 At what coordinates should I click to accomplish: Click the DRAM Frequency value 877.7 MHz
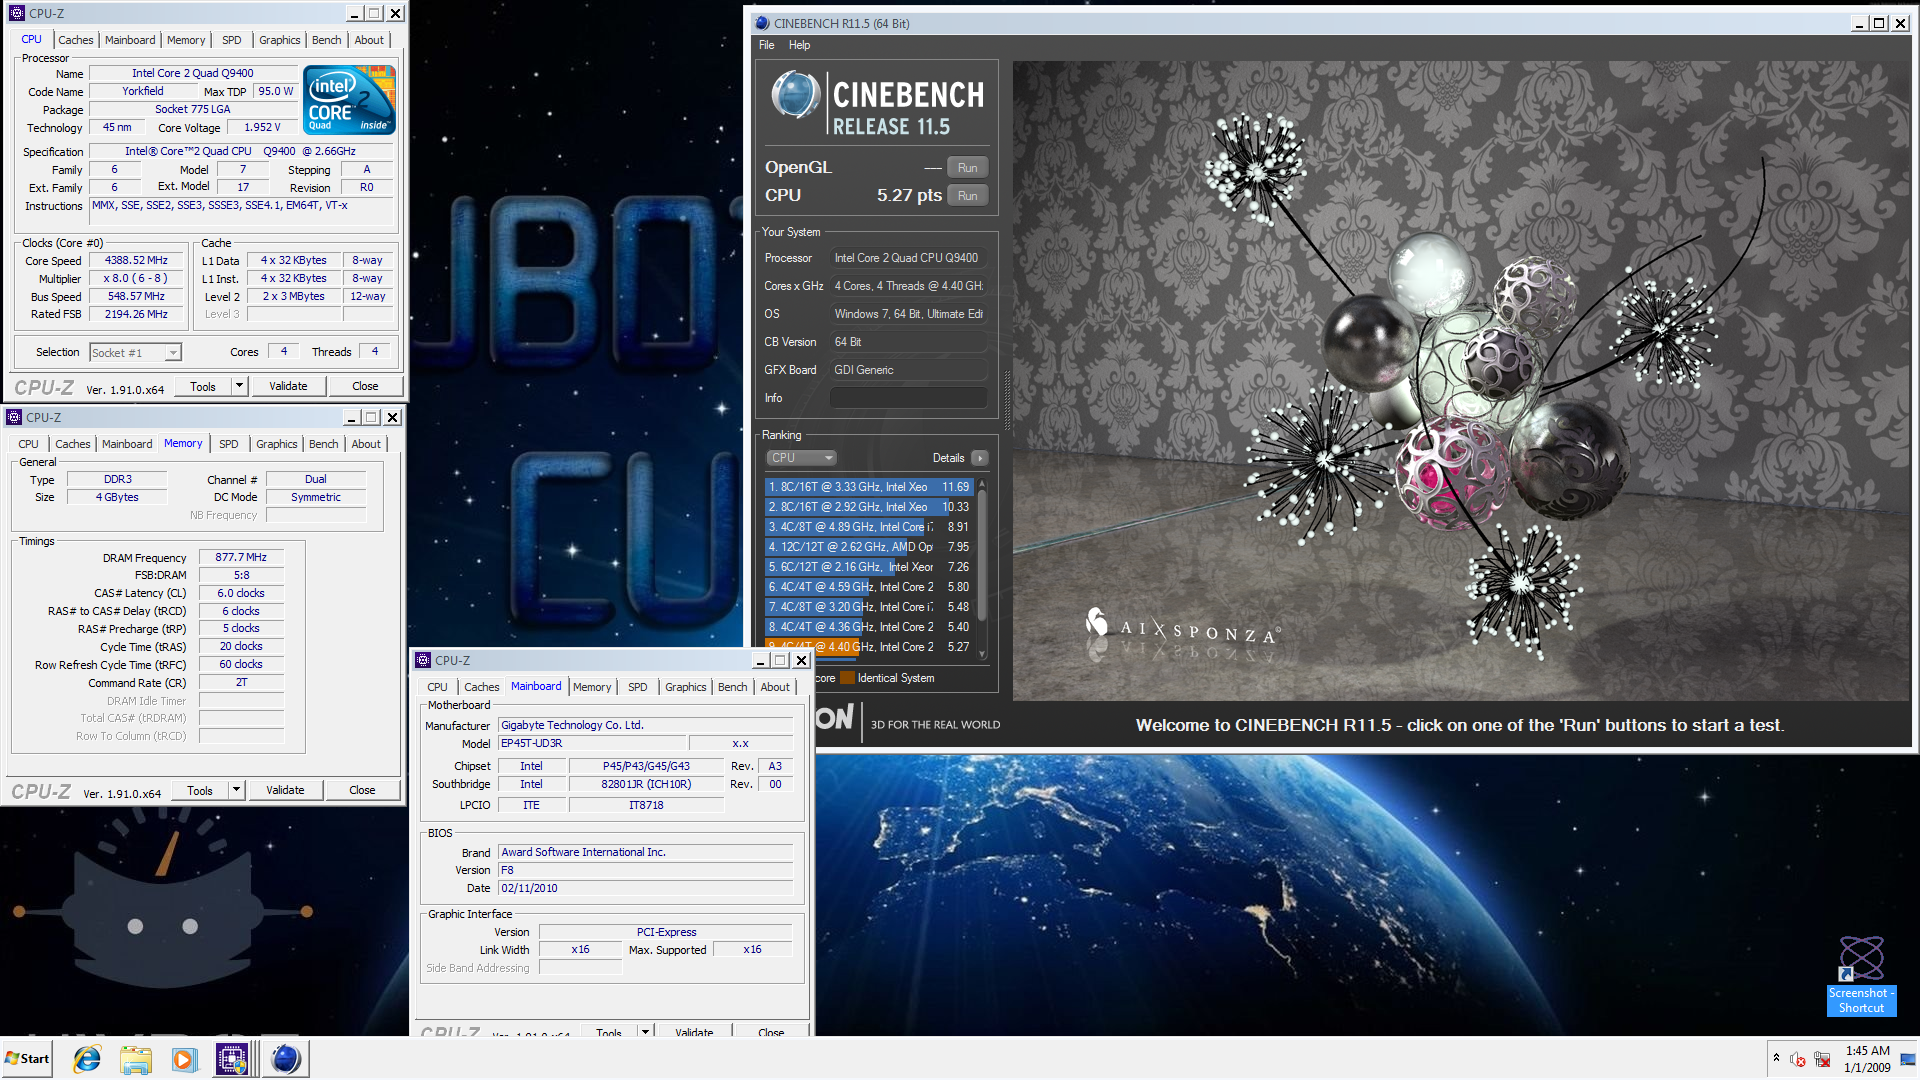(x=241, y=558)
